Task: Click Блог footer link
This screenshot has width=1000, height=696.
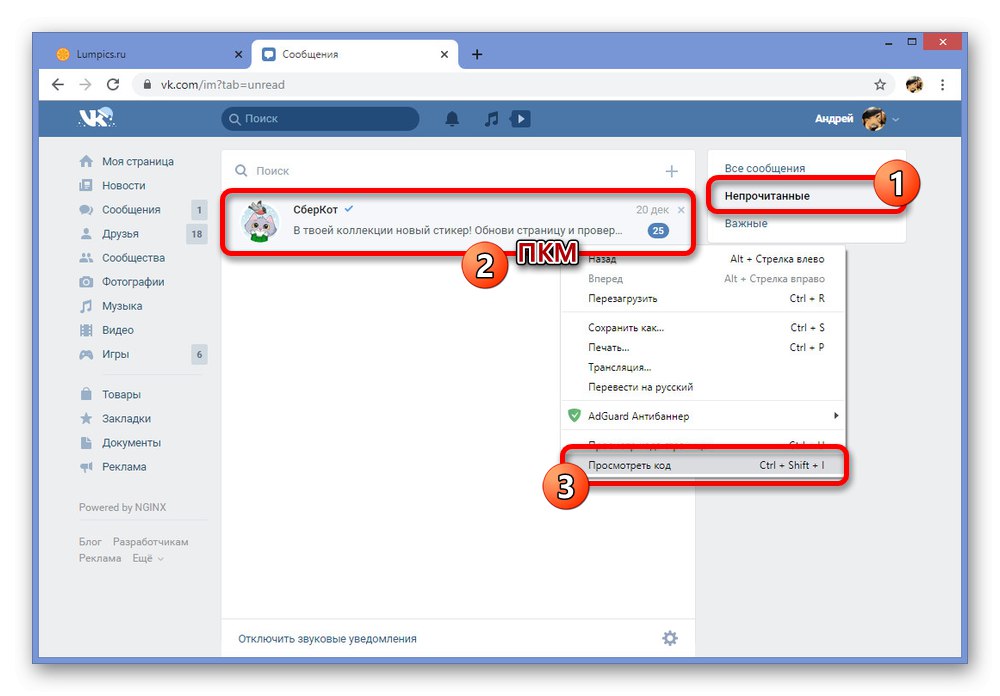Action: point(90,542)
